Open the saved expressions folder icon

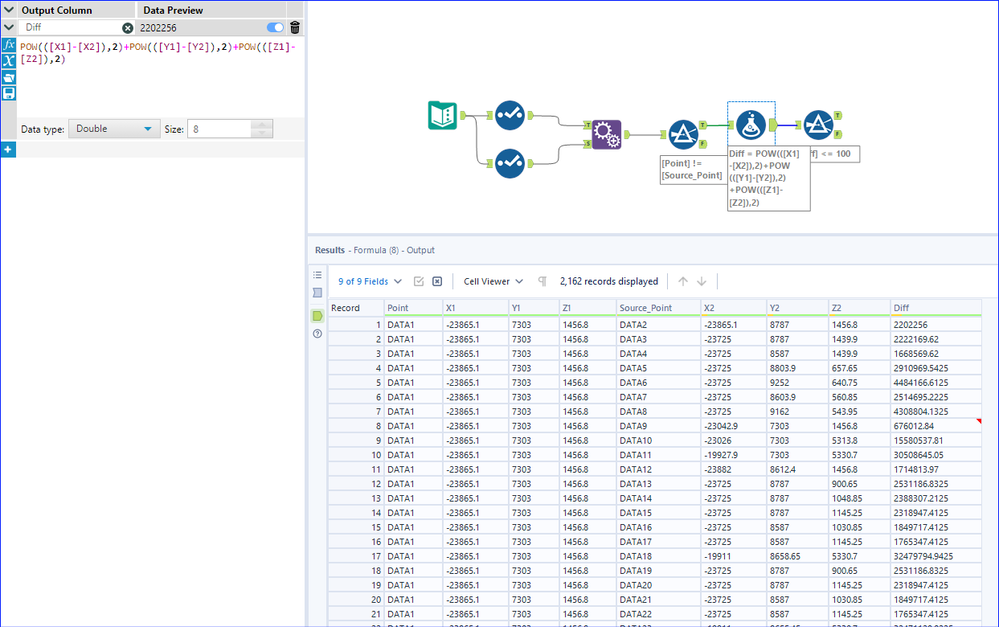[9, 77]
